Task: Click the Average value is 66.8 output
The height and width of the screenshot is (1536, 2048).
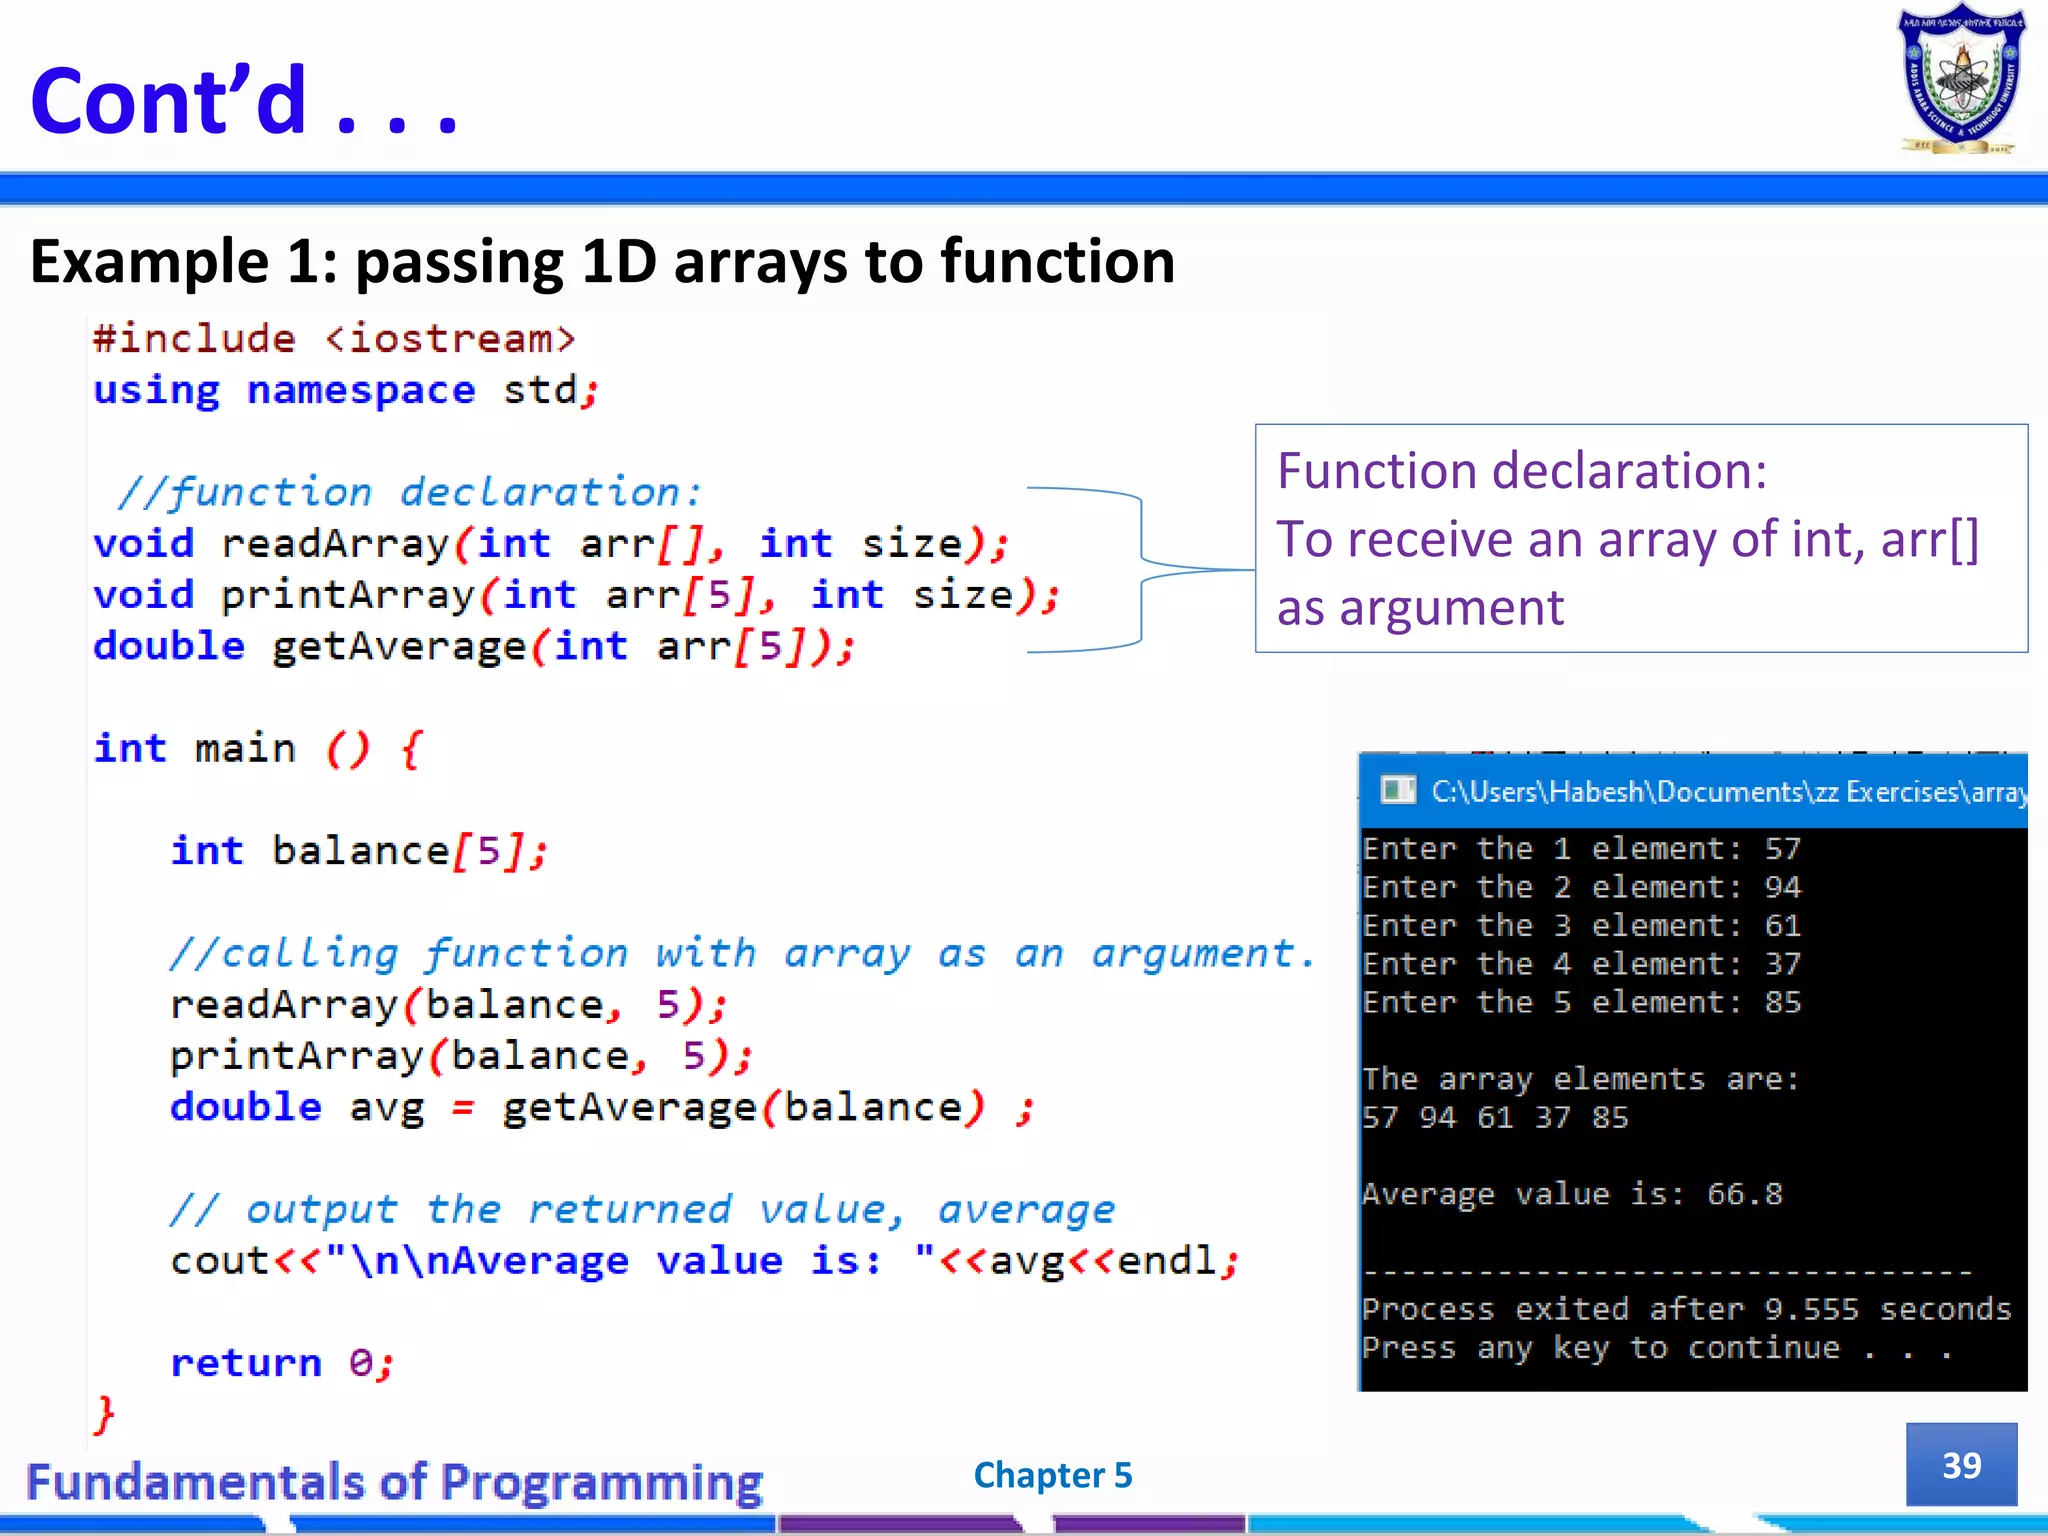Action: pyautogui.click(x=1571, y=1194)
